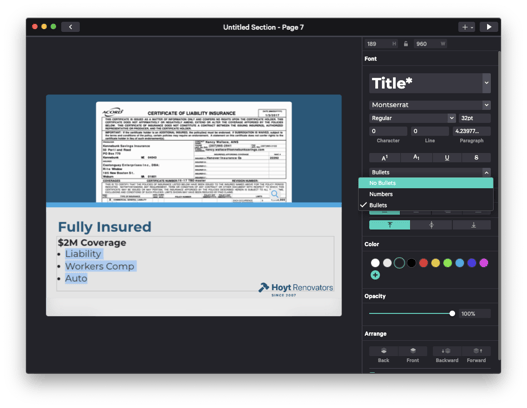Choose checked Bullets option in menu
527x408 pixels.
[426, 205]
